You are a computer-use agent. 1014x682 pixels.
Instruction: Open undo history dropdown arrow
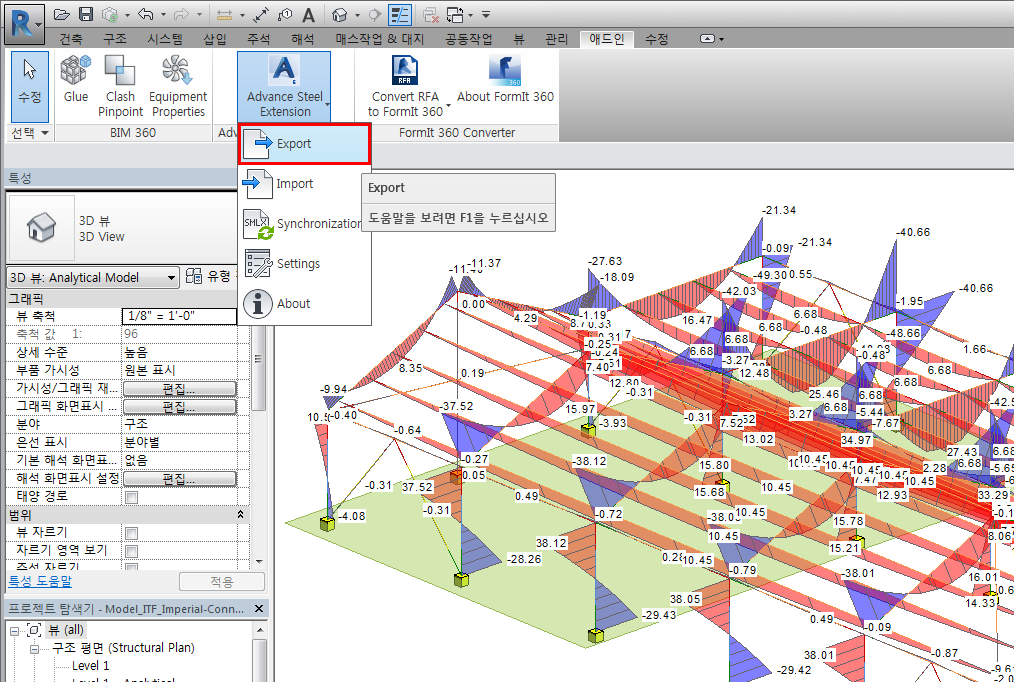pos(162,14)
